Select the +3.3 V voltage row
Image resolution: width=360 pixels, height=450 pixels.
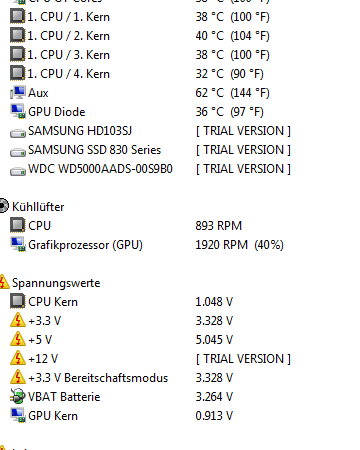(x=122, y=320)
